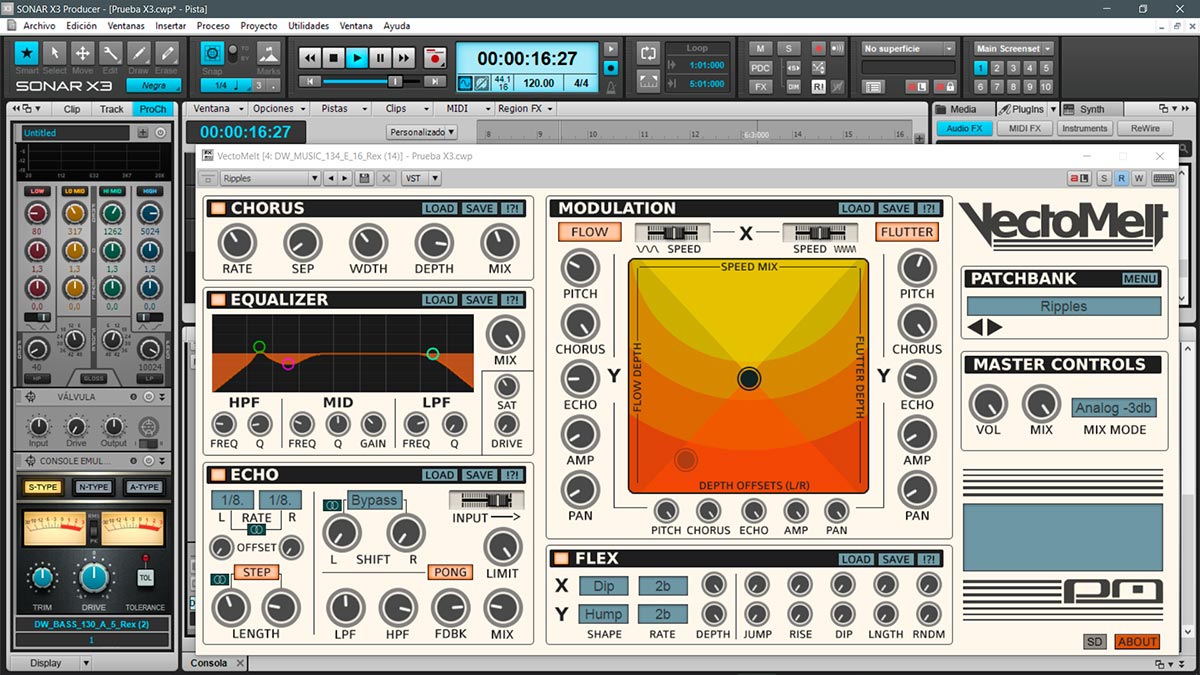Screen dimensions: 1200x675
Task: Open the Ripples preset dropdown in VectoMelt
Action: [x=270, y=178]
